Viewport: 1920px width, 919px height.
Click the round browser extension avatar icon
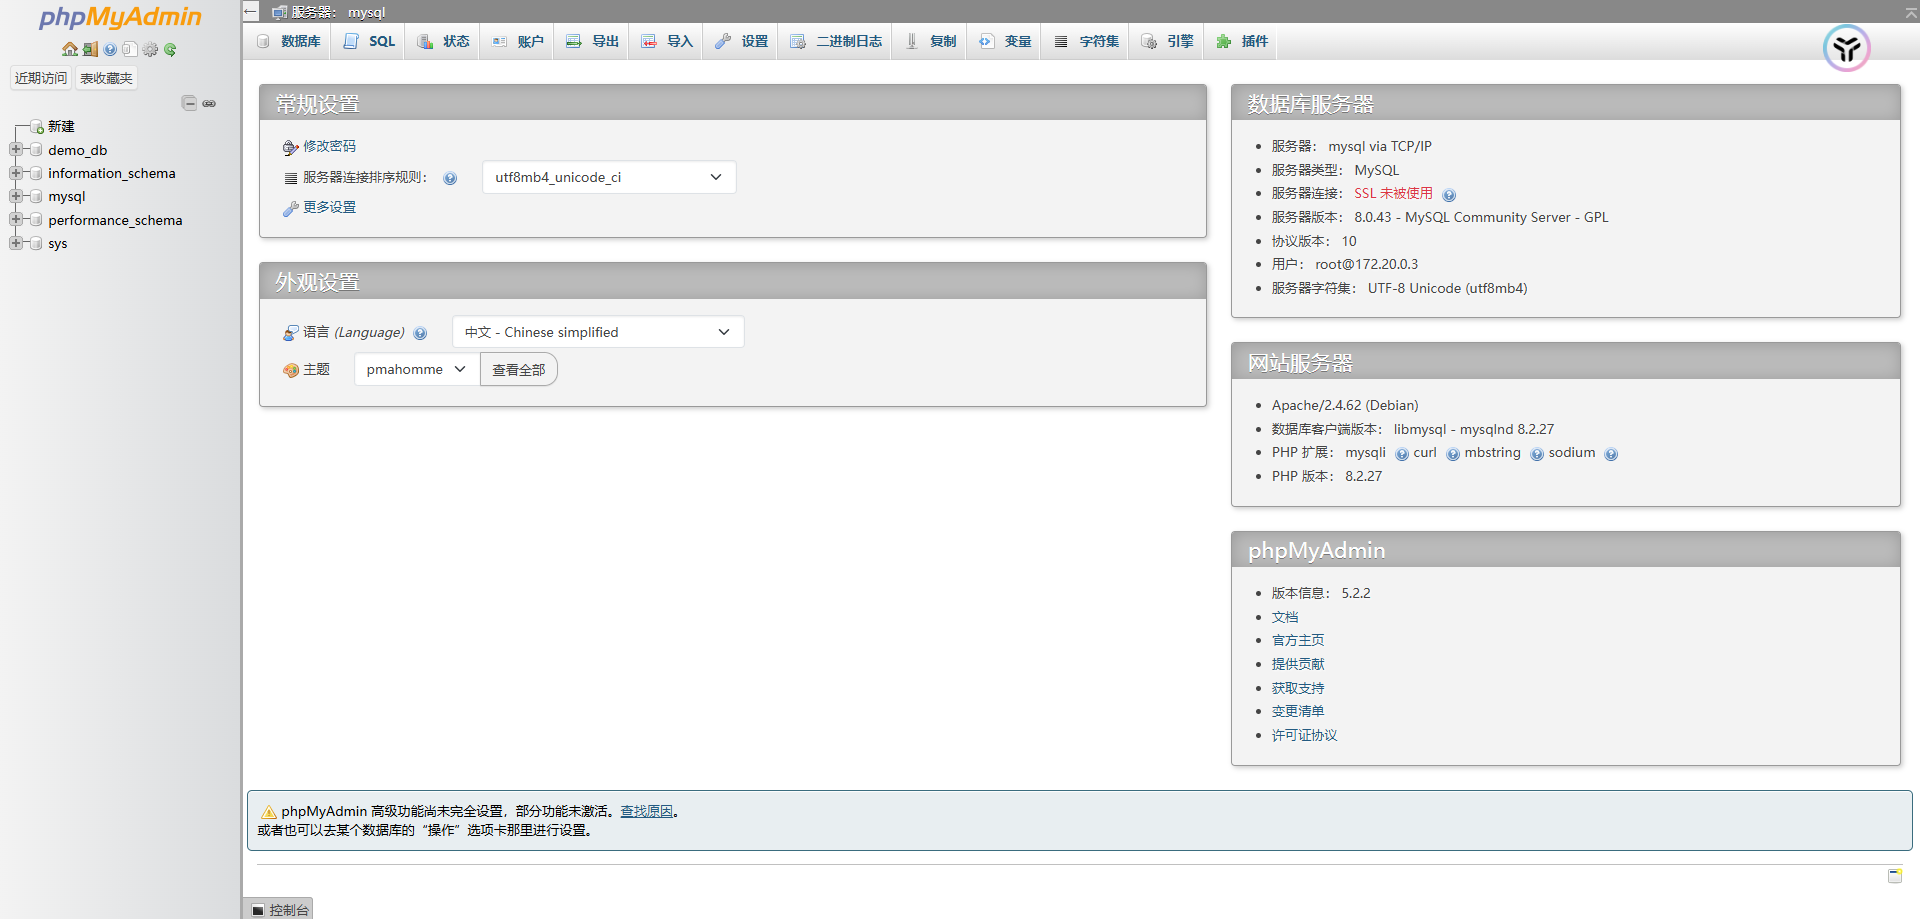tap(1846, 48)
